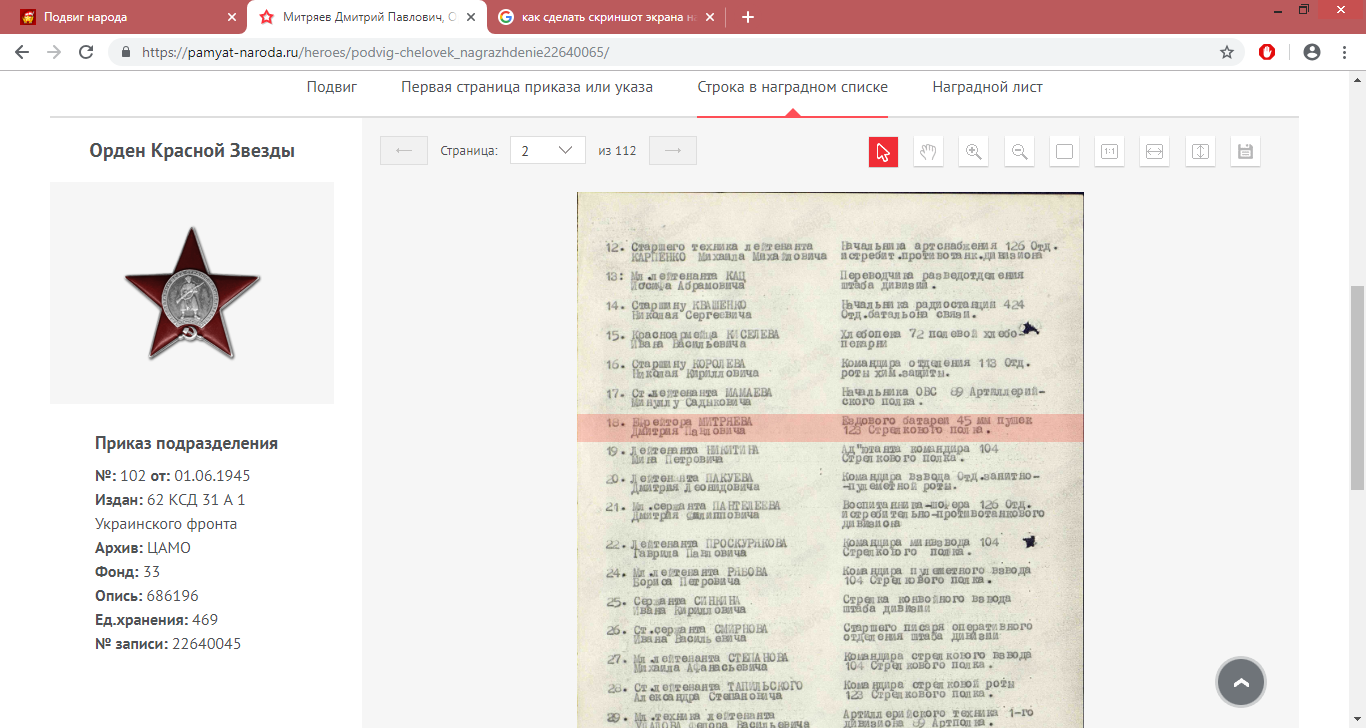Switch to the Подвиг tab

click(331, 87)
